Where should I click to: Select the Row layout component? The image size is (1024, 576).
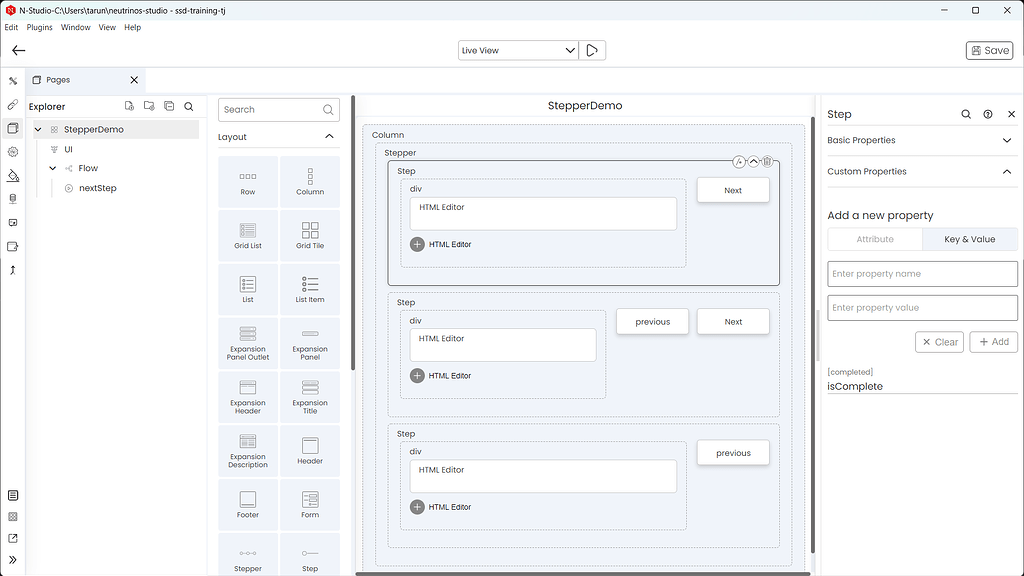pos(248,182)
